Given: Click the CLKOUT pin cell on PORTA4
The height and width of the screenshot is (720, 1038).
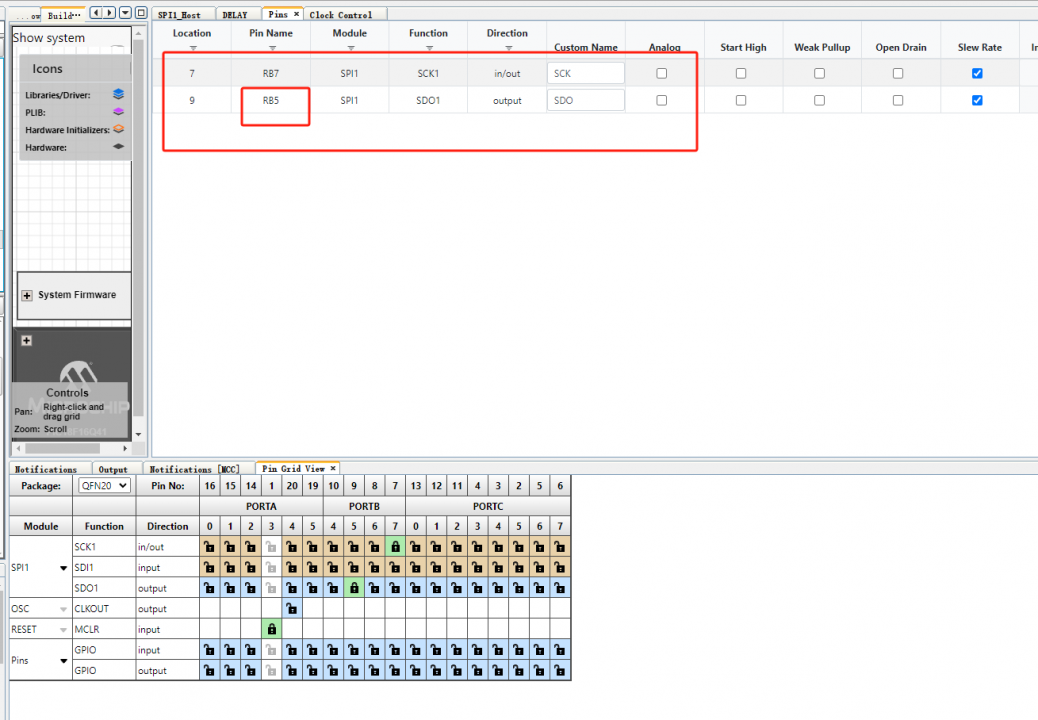Looking at the screenshot, I should click(292, 608).
